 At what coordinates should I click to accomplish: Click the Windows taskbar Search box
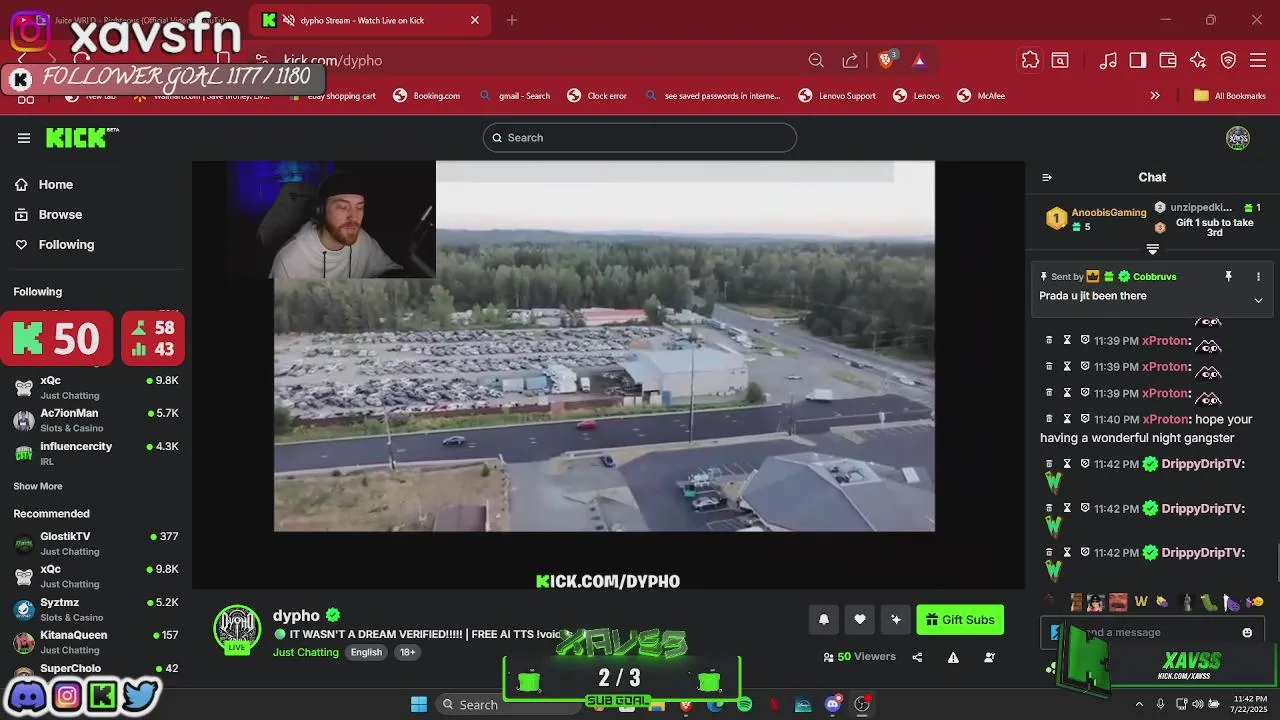508,704
